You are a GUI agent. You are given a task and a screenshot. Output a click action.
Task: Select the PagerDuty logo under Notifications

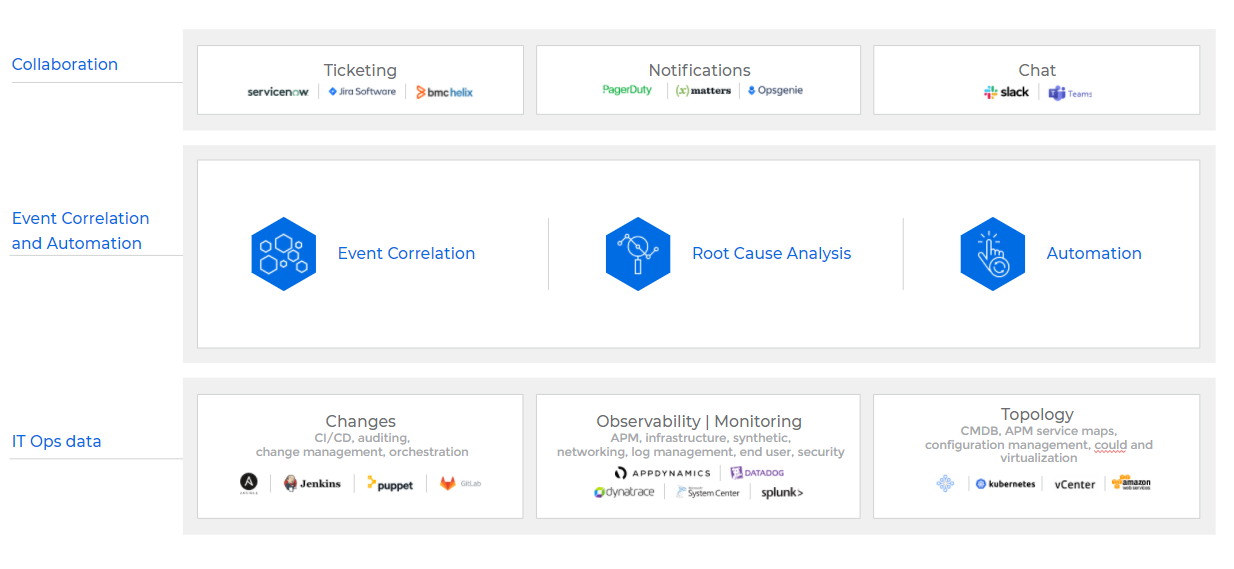[627, 90]
